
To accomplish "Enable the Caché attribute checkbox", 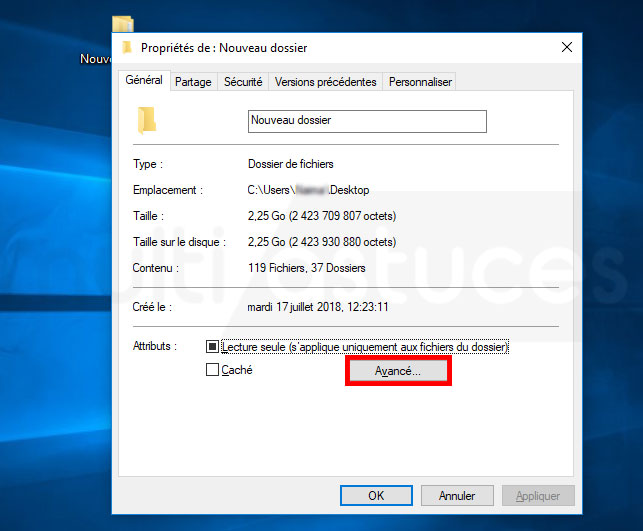I will [x=212, y=370].
